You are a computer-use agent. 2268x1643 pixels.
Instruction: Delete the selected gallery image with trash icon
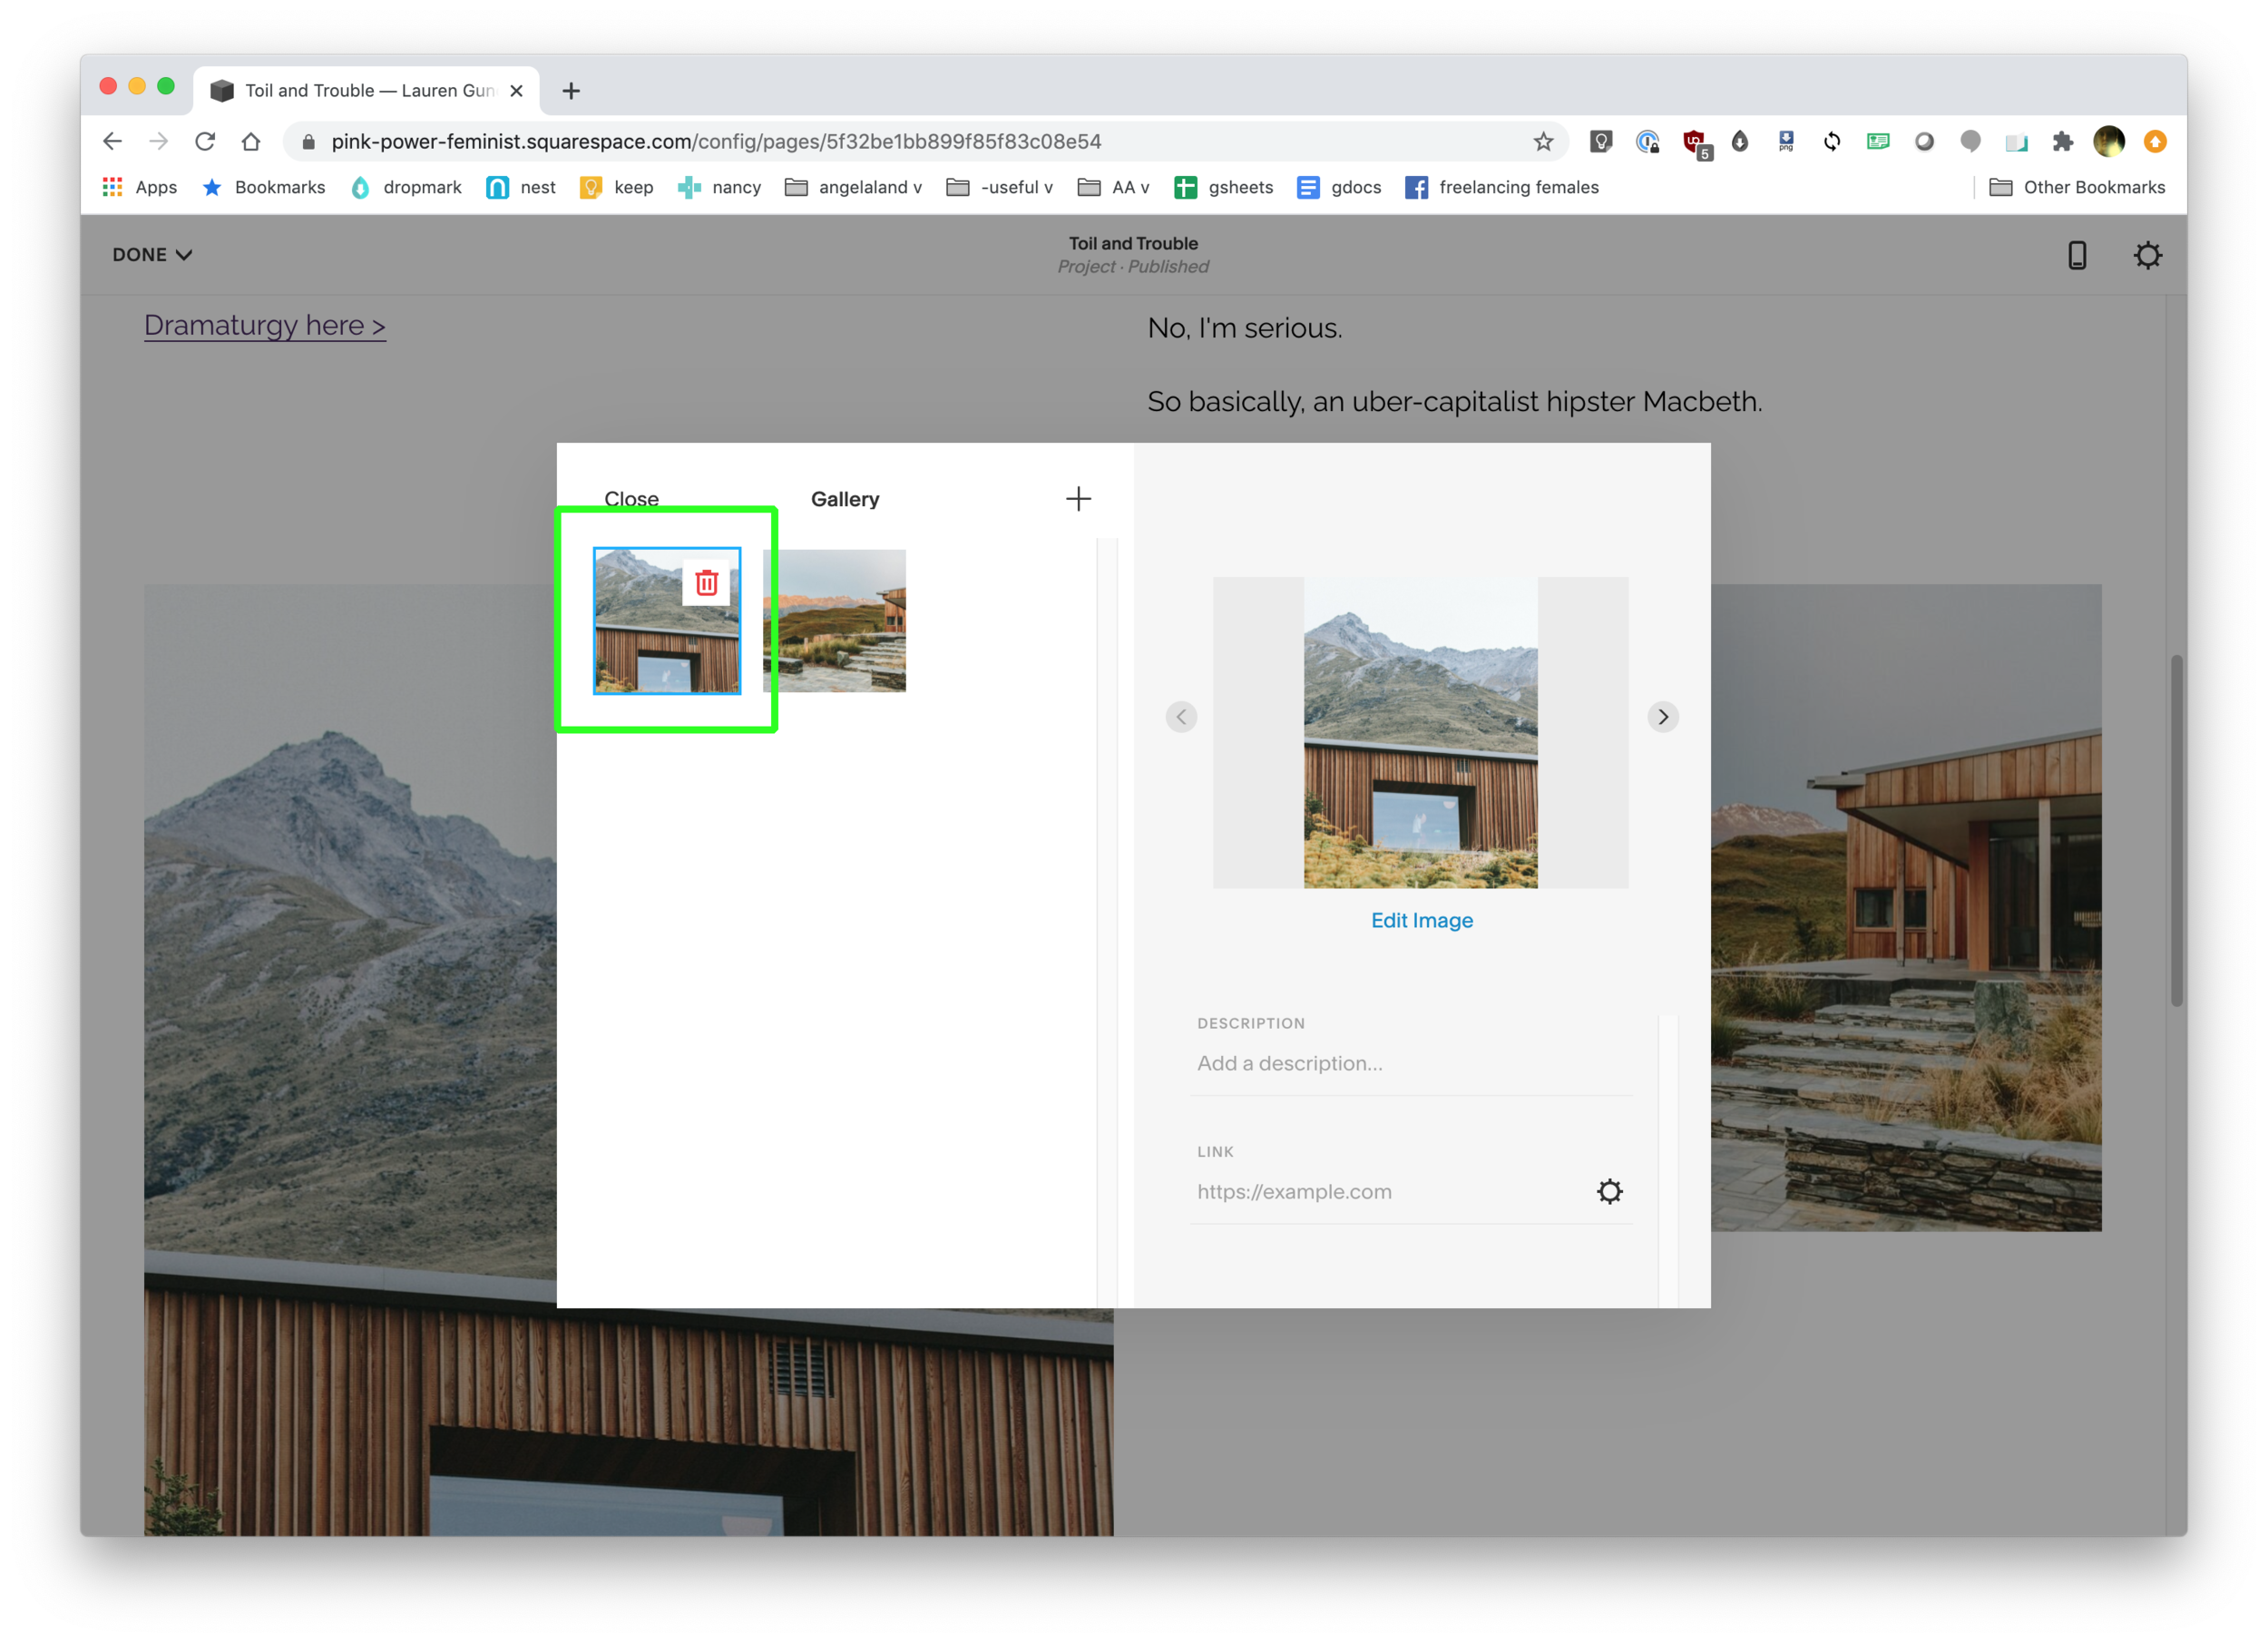tap(706, 583)
